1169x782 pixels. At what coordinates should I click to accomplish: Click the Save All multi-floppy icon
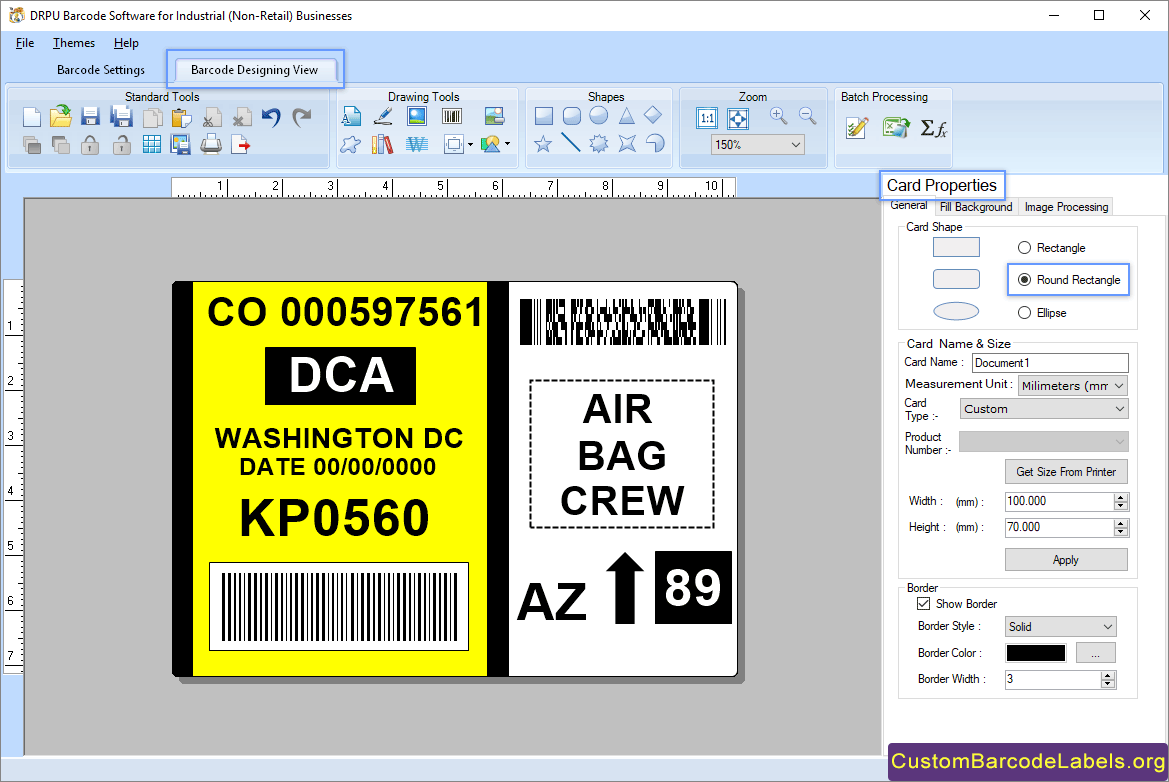click(x=121, y=116)
